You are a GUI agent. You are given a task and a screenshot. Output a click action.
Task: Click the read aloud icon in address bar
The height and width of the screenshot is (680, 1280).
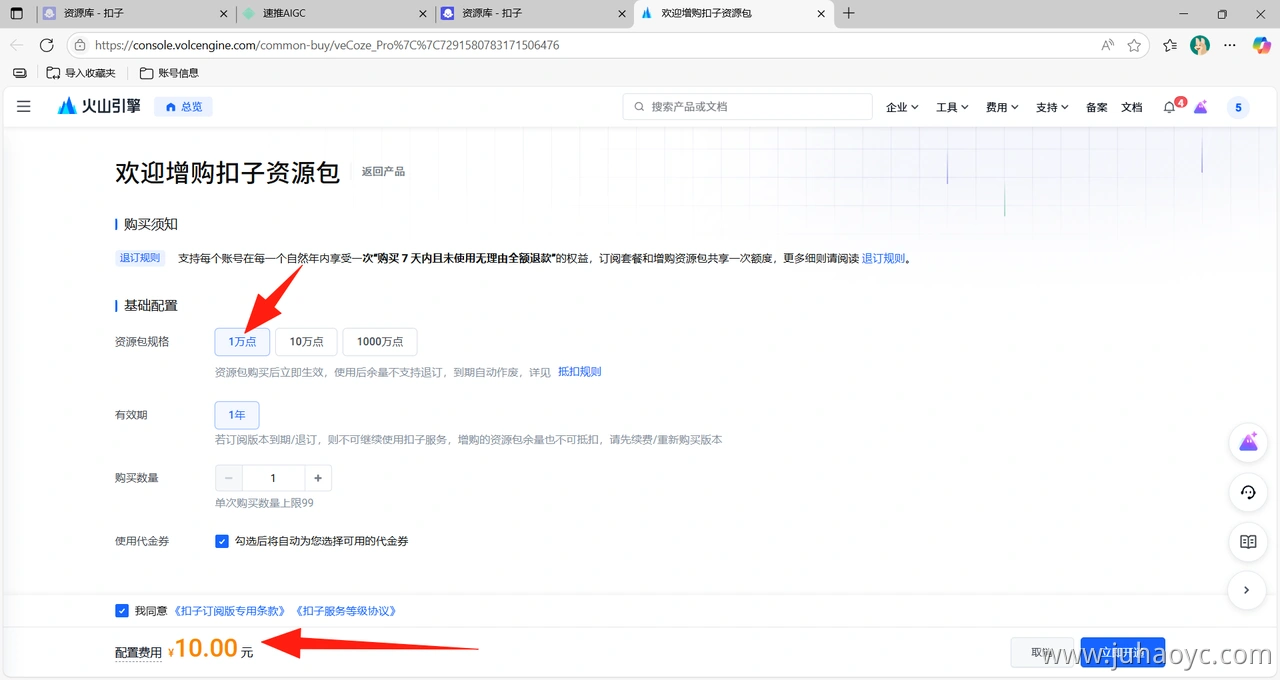pos(1108,45)
